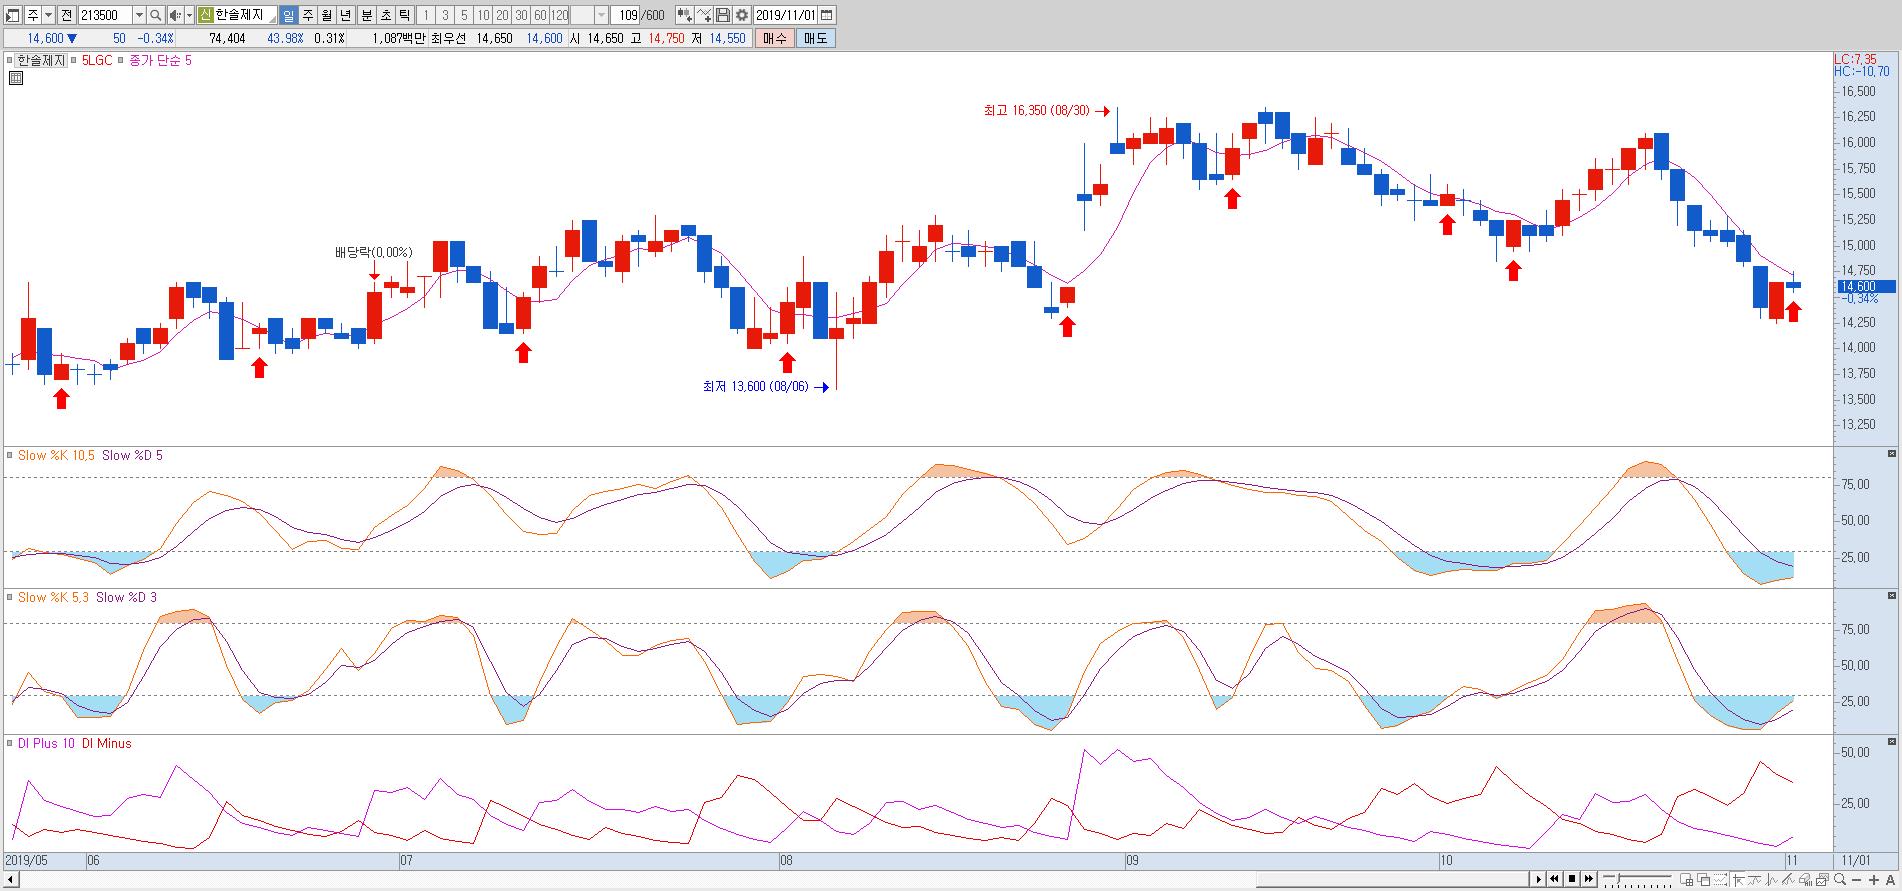
Task: Click the Slow %K 10,5 indicator label
Action: pyautogui.click(x=56, y=455)
